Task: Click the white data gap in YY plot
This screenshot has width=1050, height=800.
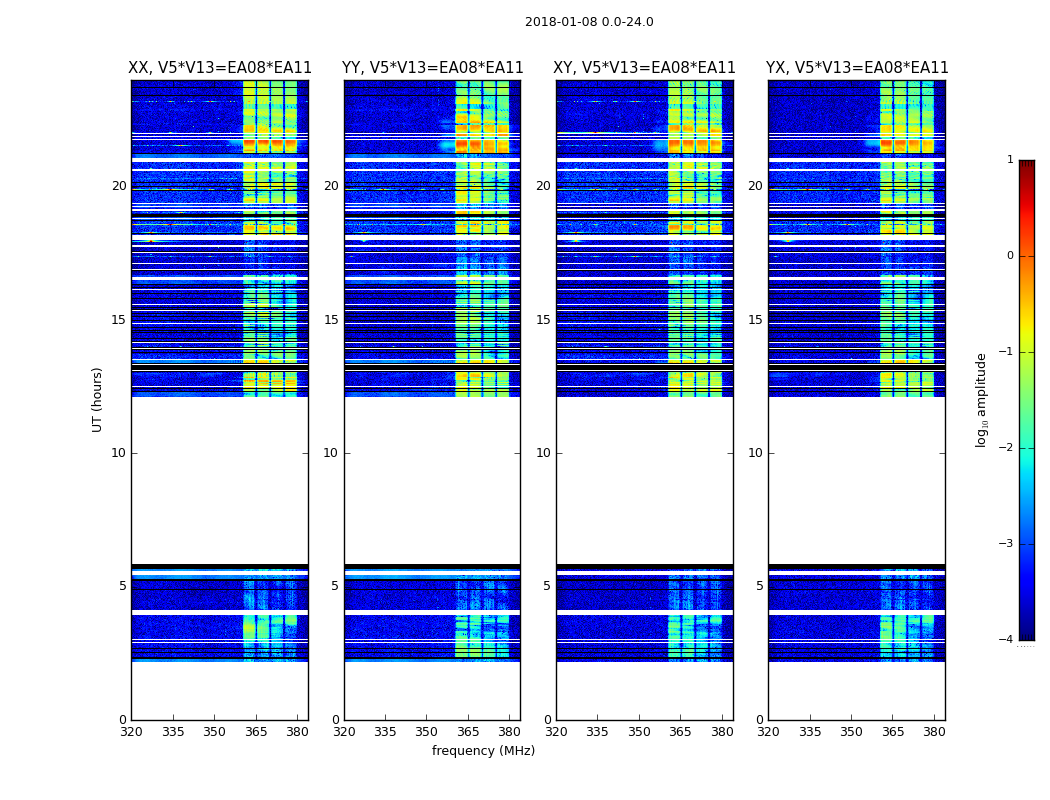Action: [433, 481]
